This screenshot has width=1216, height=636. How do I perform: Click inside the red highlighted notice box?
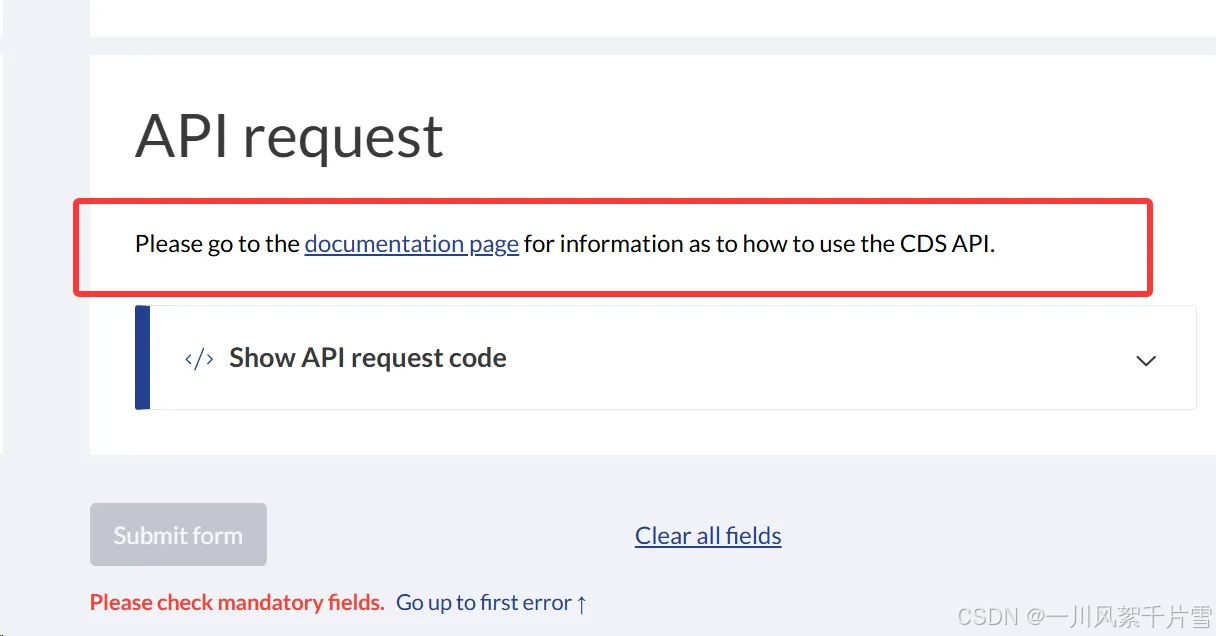pos(612,246)
